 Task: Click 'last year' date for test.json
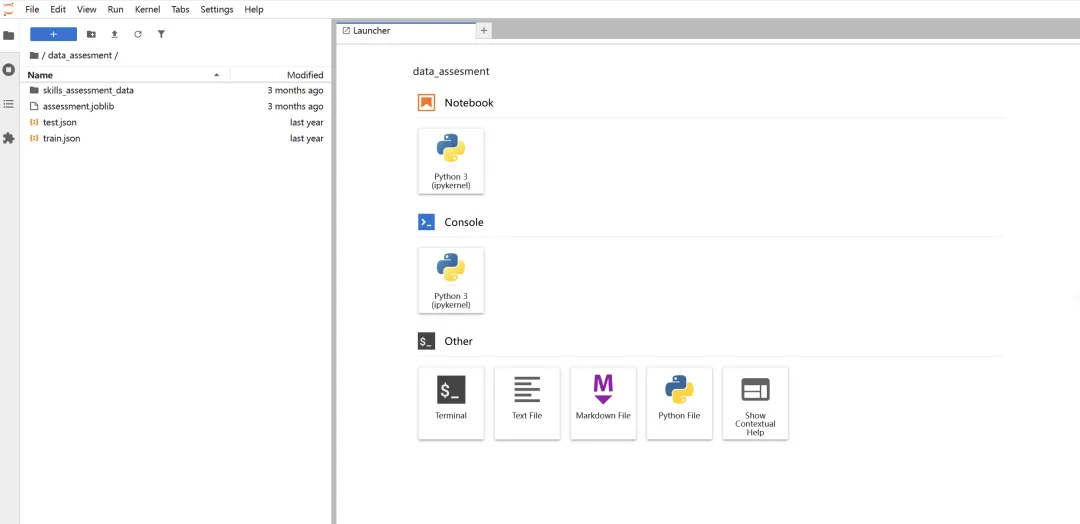click(x=307, y=123)
